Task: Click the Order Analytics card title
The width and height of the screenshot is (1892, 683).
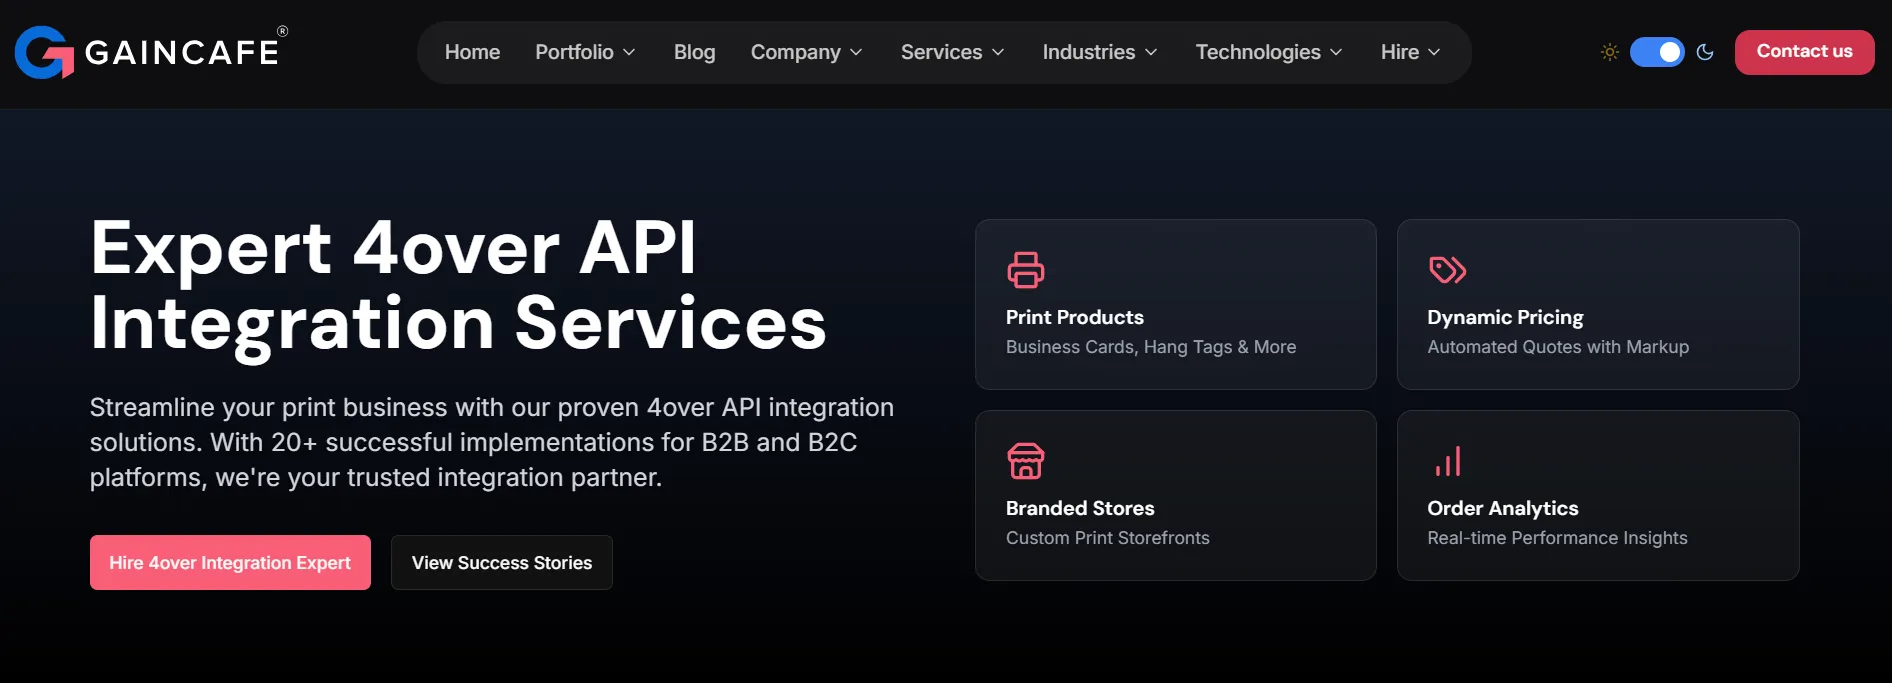Action: (x=1503, y=508)
